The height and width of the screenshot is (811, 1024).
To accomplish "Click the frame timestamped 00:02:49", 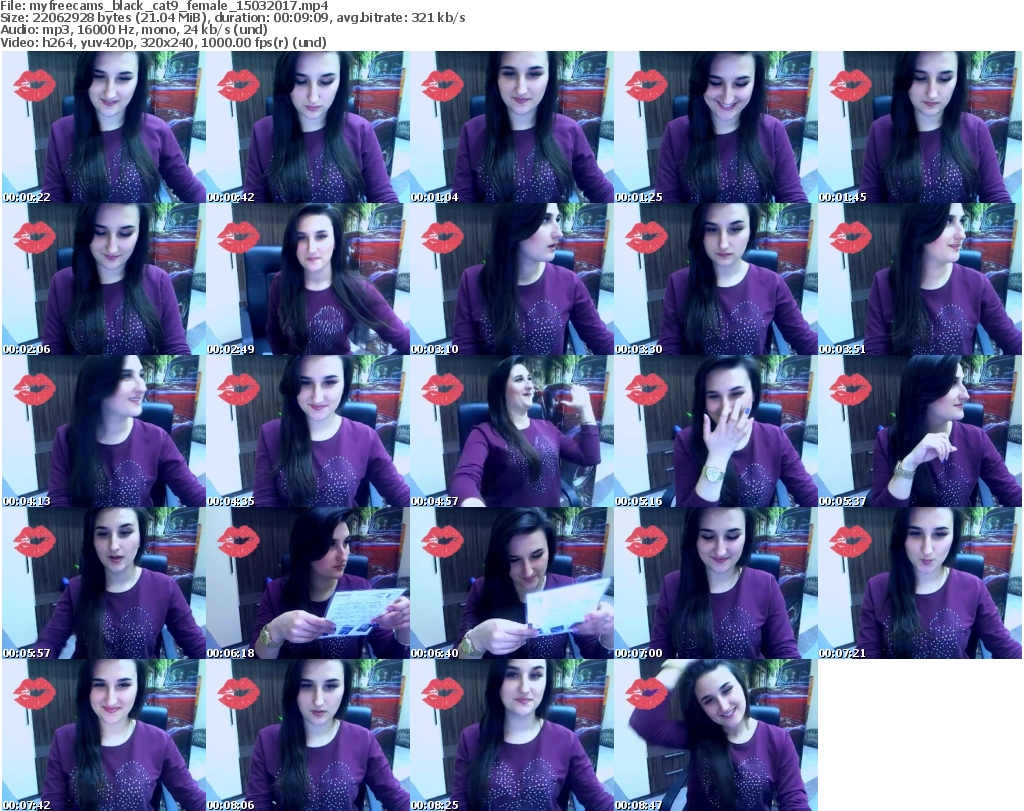I will (308, 279).
